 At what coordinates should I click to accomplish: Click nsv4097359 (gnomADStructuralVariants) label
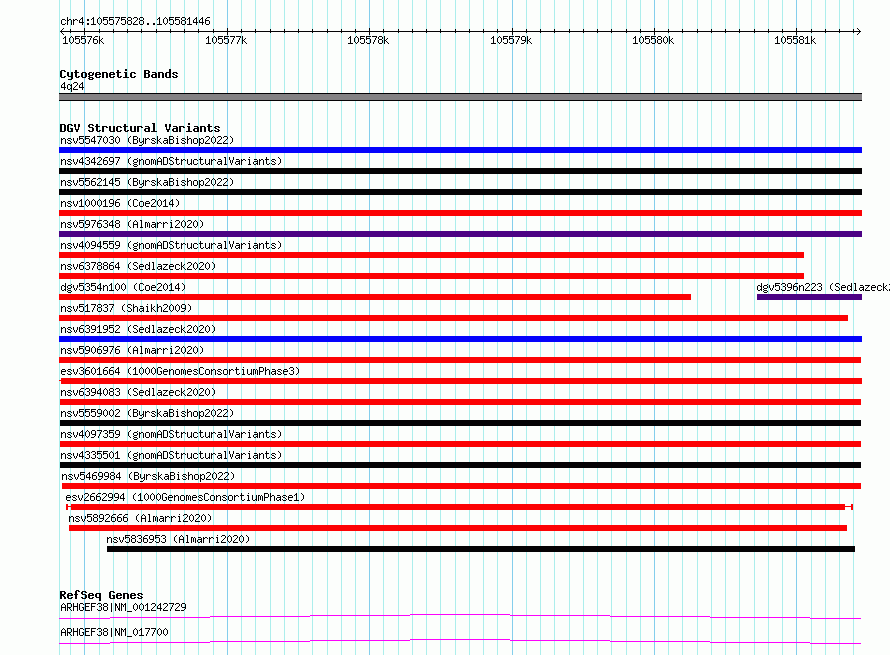pyautogui.click(x=171, y=434)
